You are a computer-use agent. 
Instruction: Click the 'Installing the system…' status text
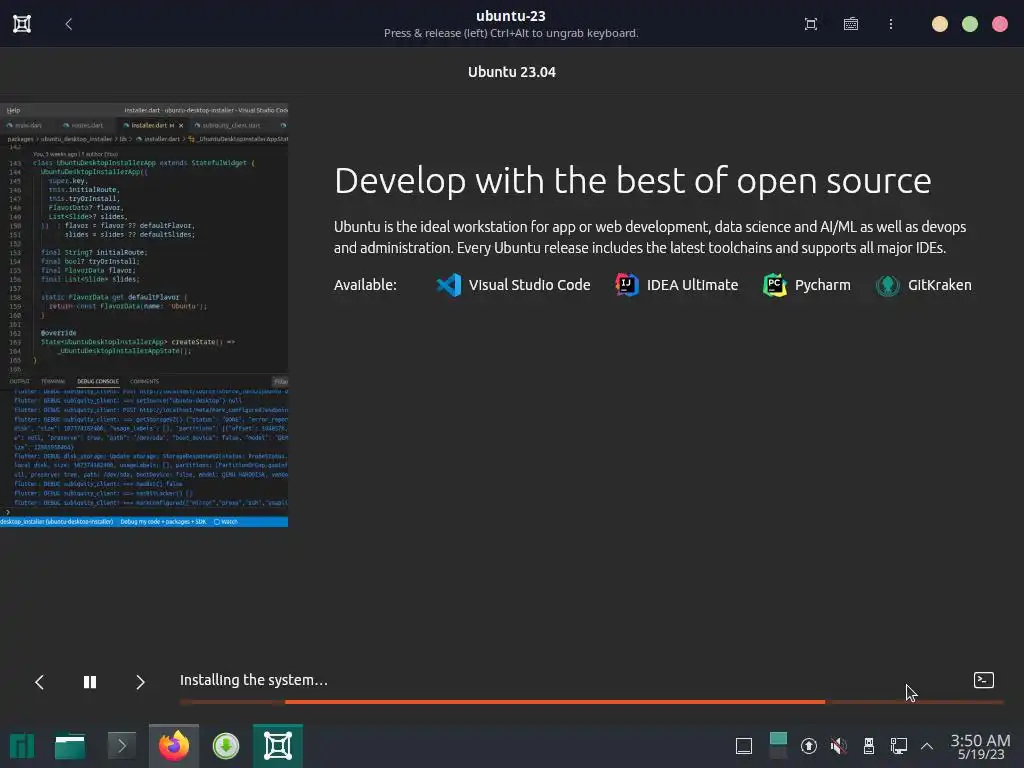click(254, 680)
